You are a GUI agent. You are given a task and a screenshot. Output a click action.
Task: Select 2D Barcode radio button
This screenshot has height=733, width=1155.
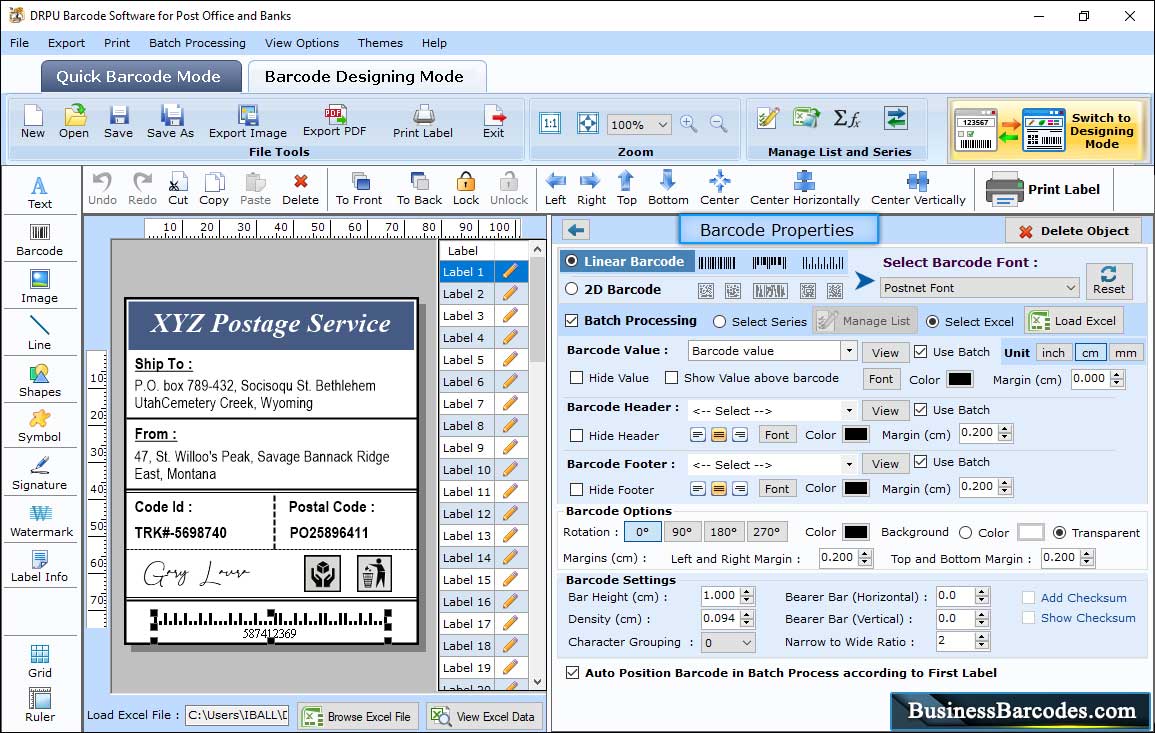tap(572, 289)
